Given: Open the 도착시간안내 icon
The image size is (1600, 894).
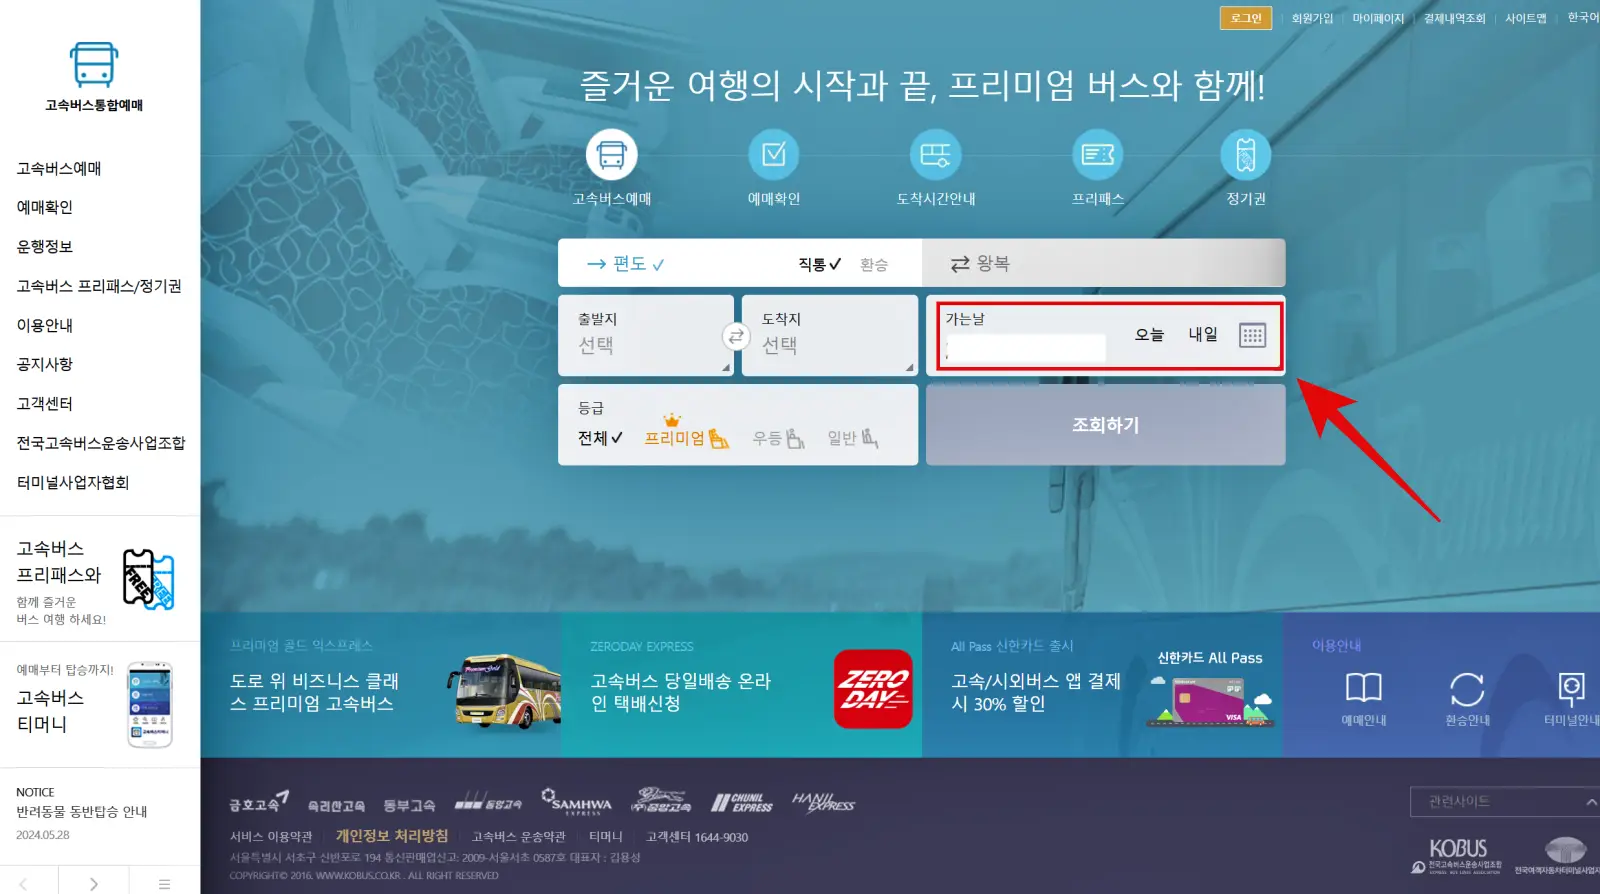Looking at the screenshot, I should coord(935,155).
